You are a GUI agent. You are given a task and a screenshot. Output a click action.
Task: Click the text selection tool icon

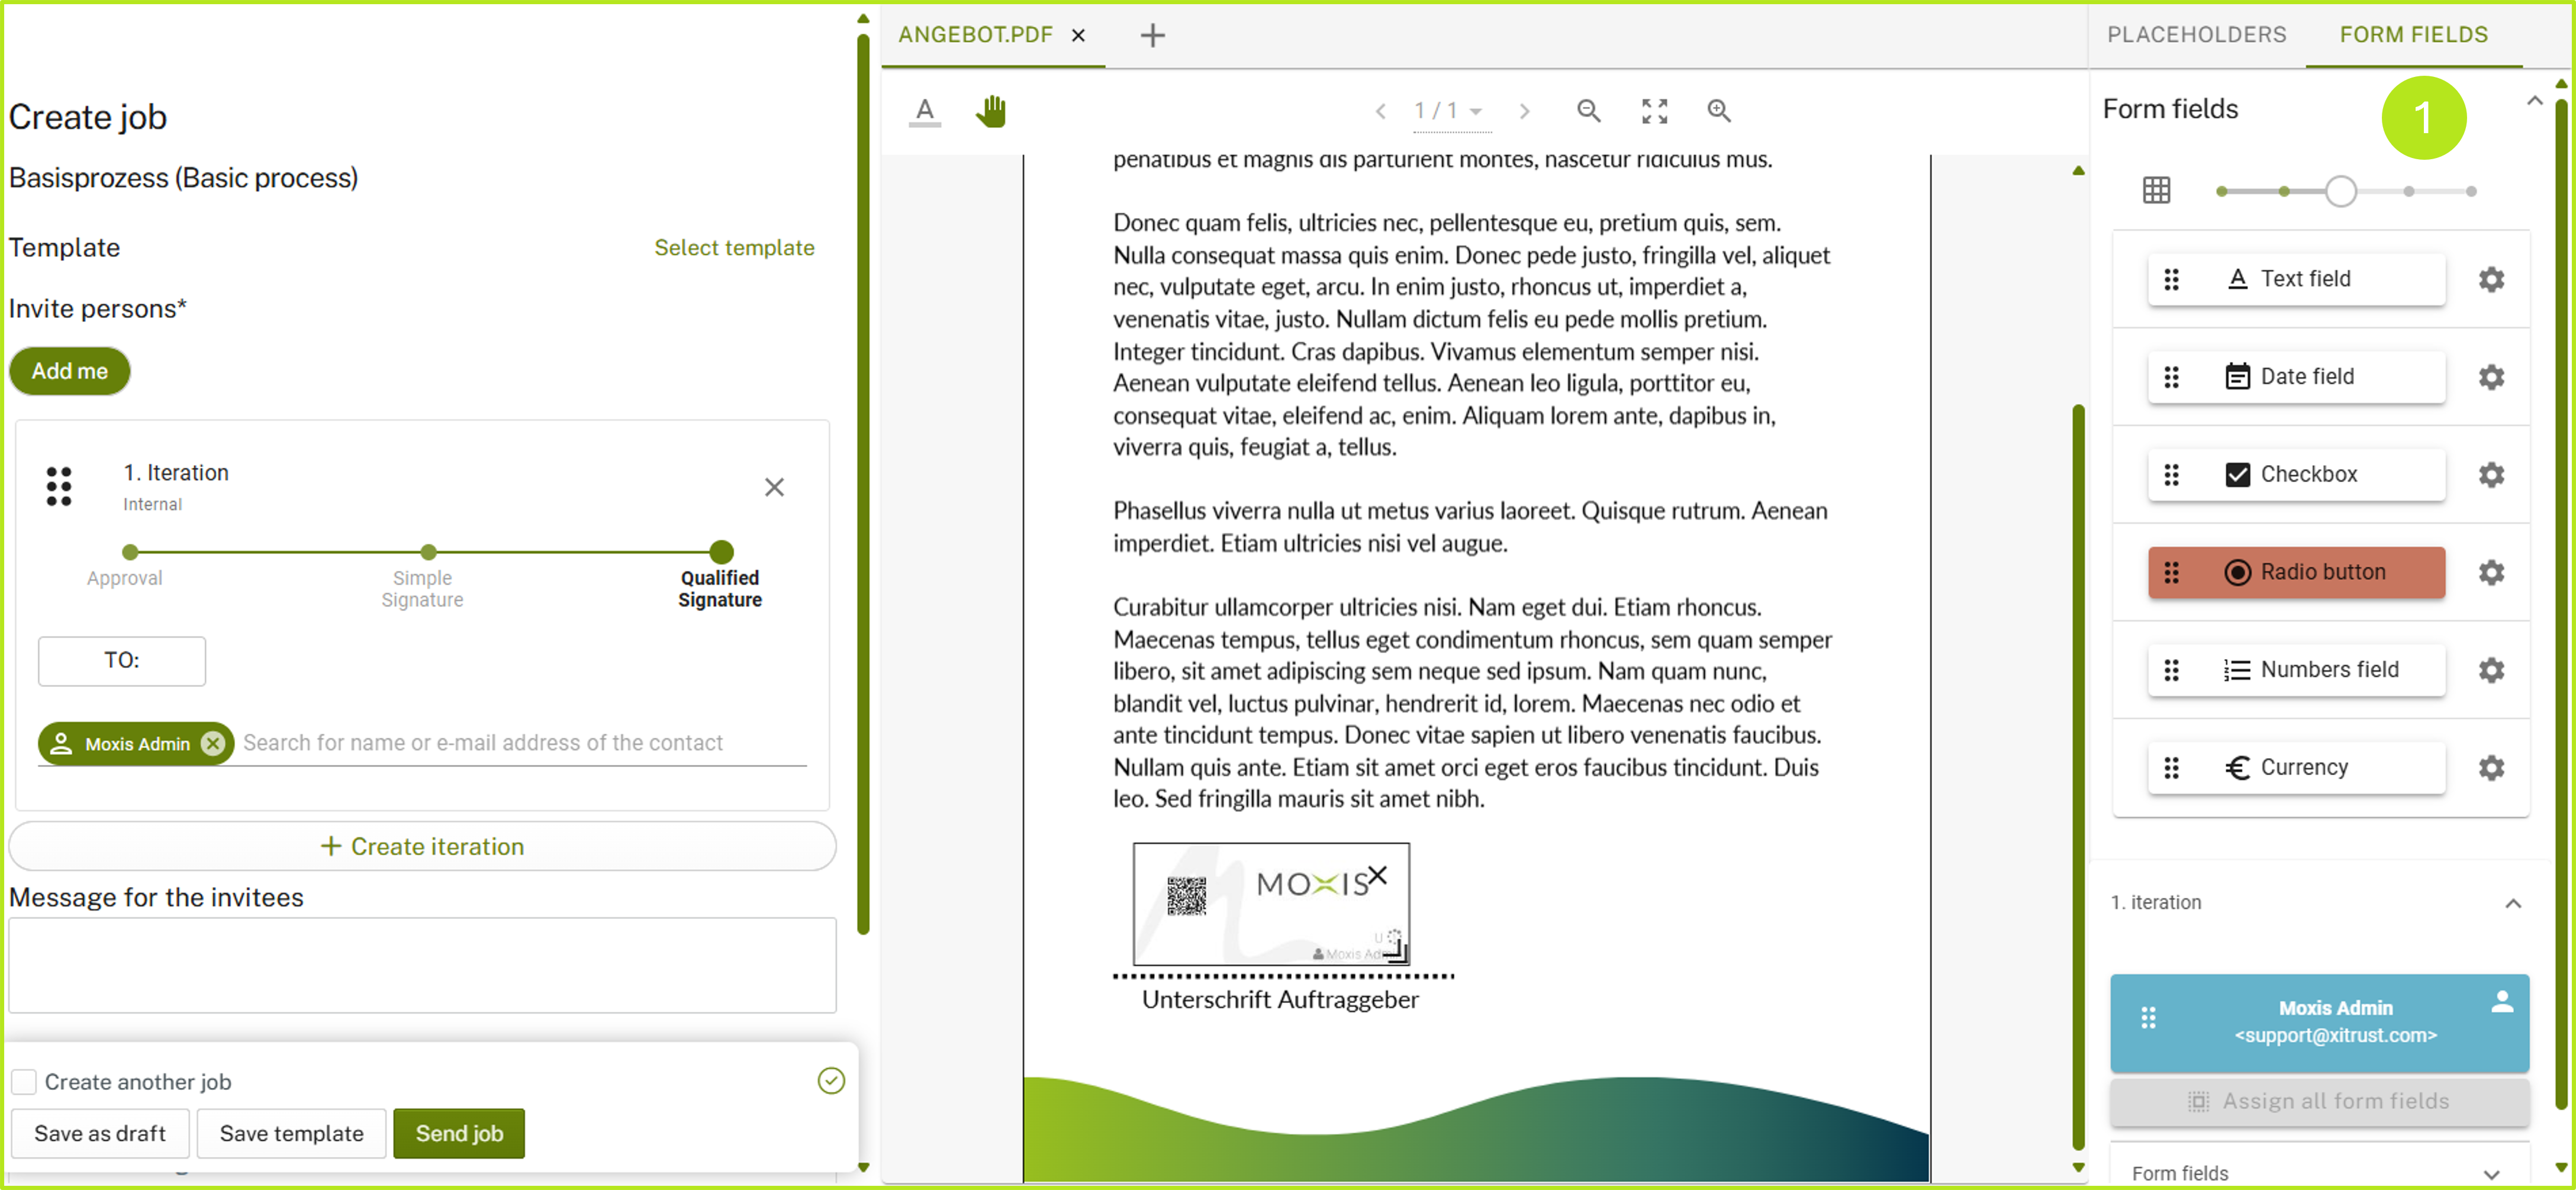(925, 111)
